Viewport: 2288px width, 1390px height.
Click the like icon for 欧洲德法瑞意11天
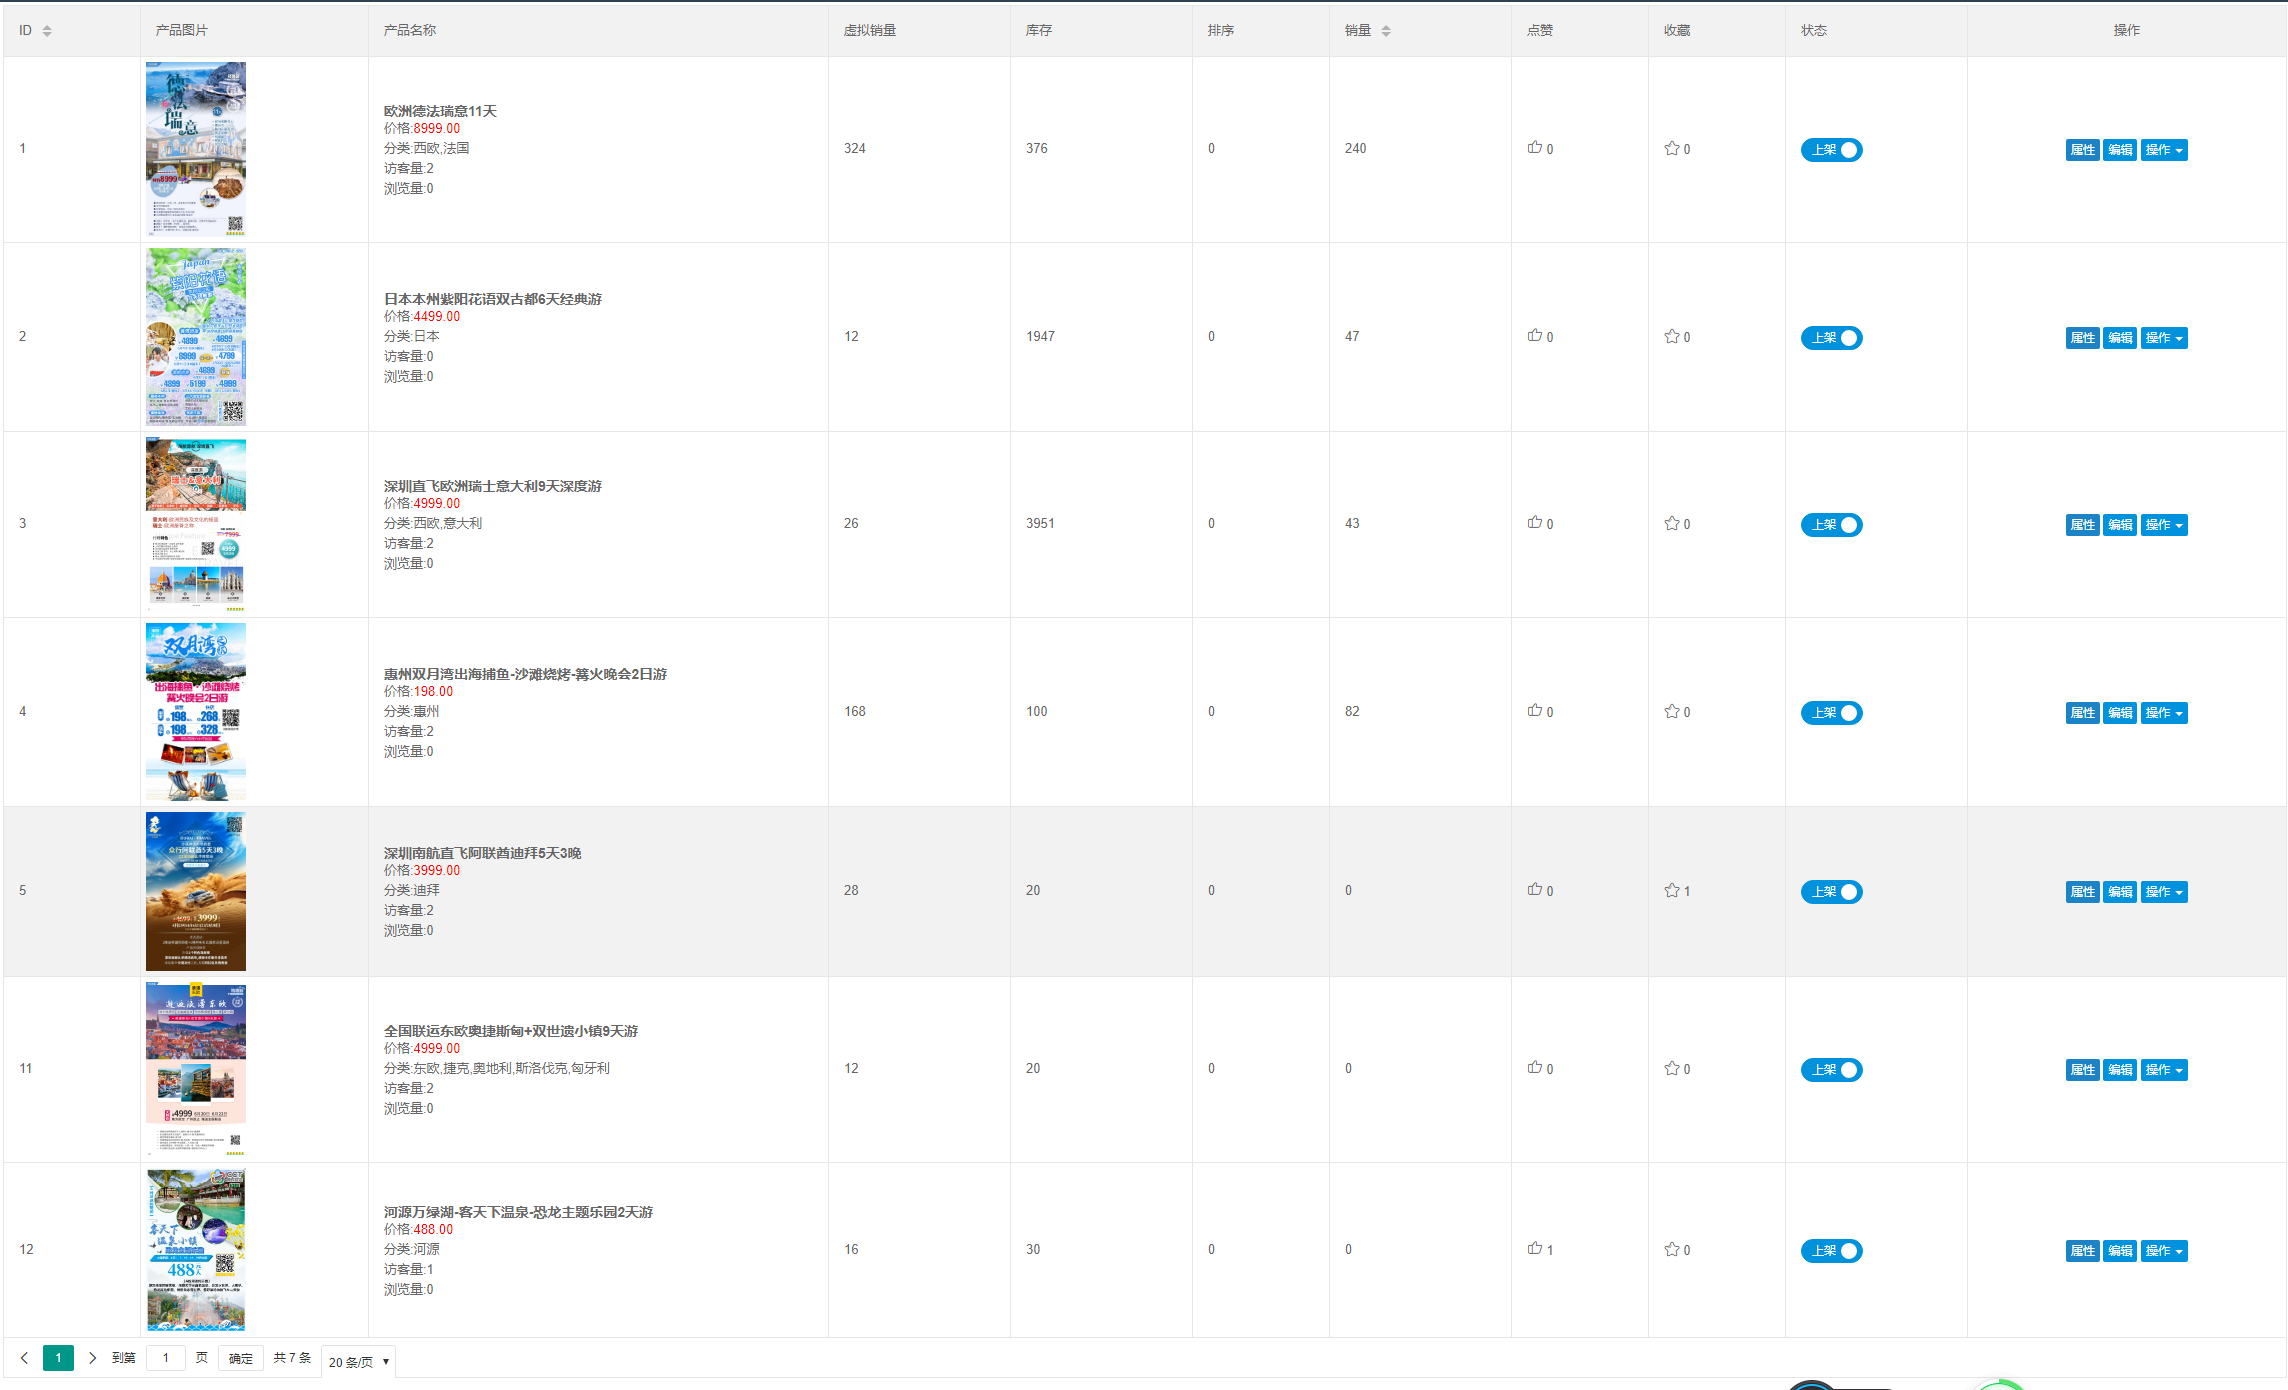click(x=1534, y=148)
